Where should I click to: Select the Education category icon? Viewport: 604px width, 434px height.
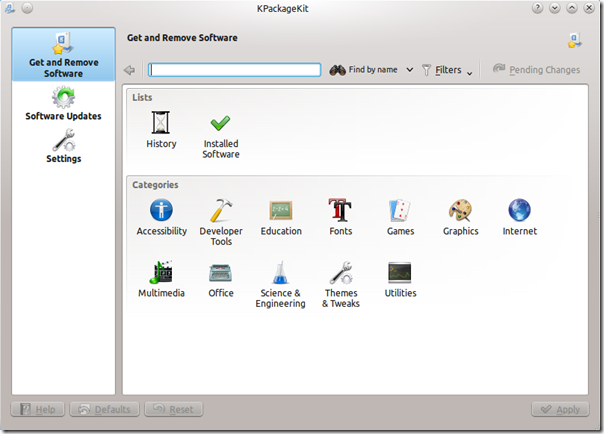(x=281, y=213)
